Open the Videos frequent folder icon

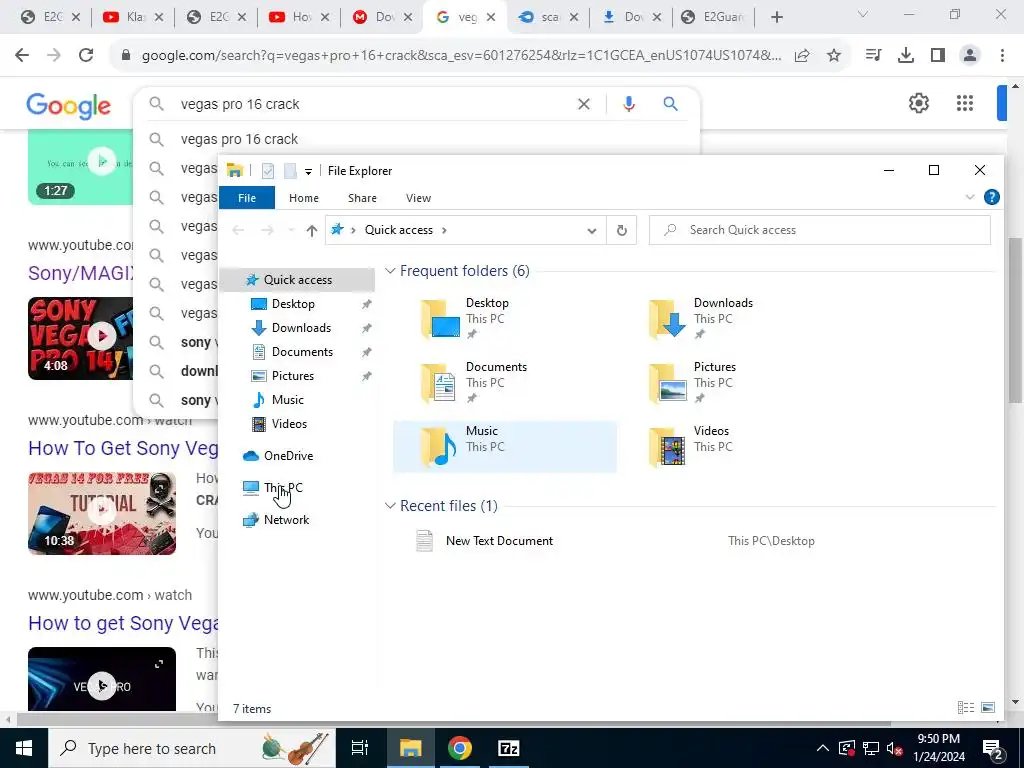click(x=668, y=447)
